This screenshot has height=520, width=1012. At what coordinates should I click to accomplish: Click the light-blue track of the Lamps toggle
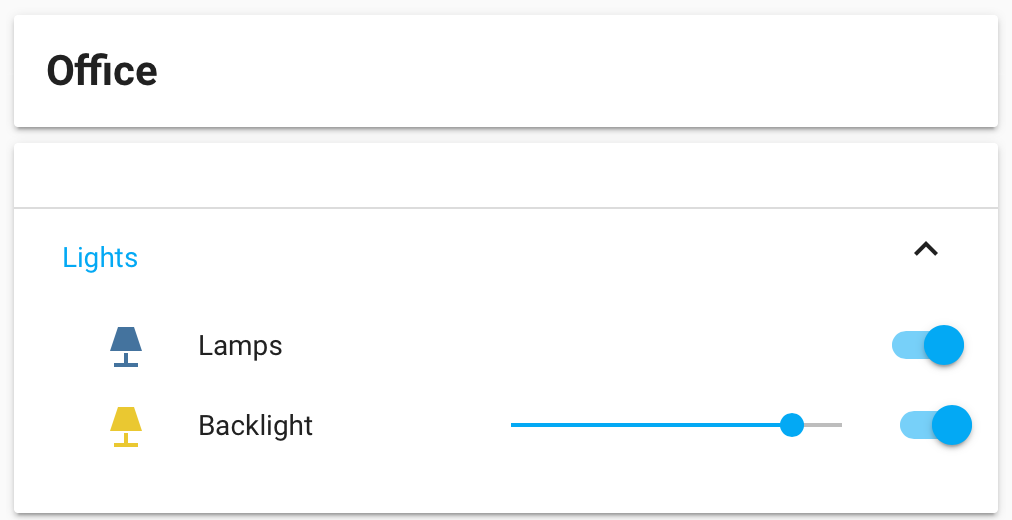coord(904,345)
